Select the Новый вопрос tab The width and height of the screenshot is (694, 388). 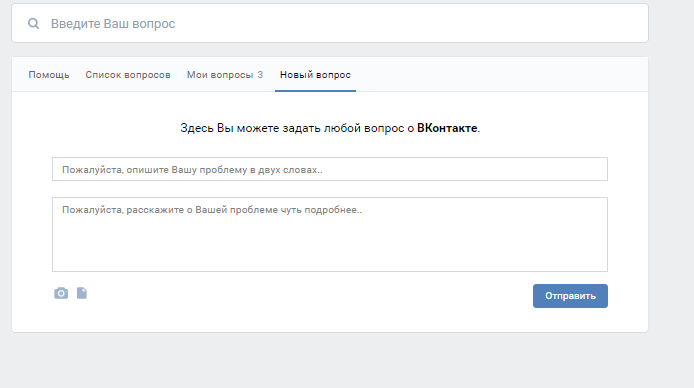click(x=315, y=75)
